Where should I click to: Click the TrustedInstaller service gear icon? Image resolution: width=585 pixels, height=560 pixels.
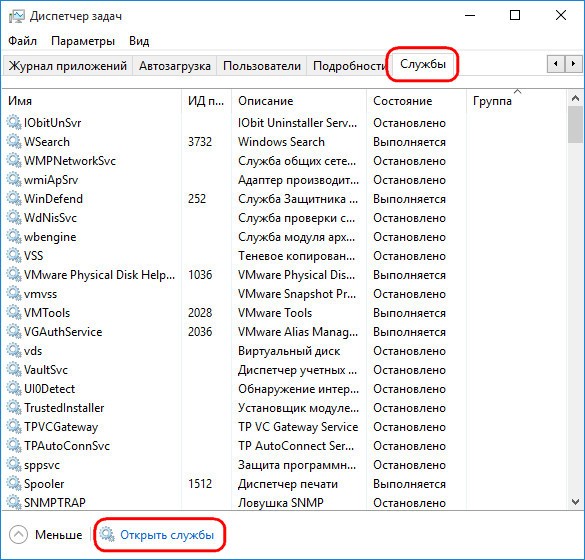point(14,408)
